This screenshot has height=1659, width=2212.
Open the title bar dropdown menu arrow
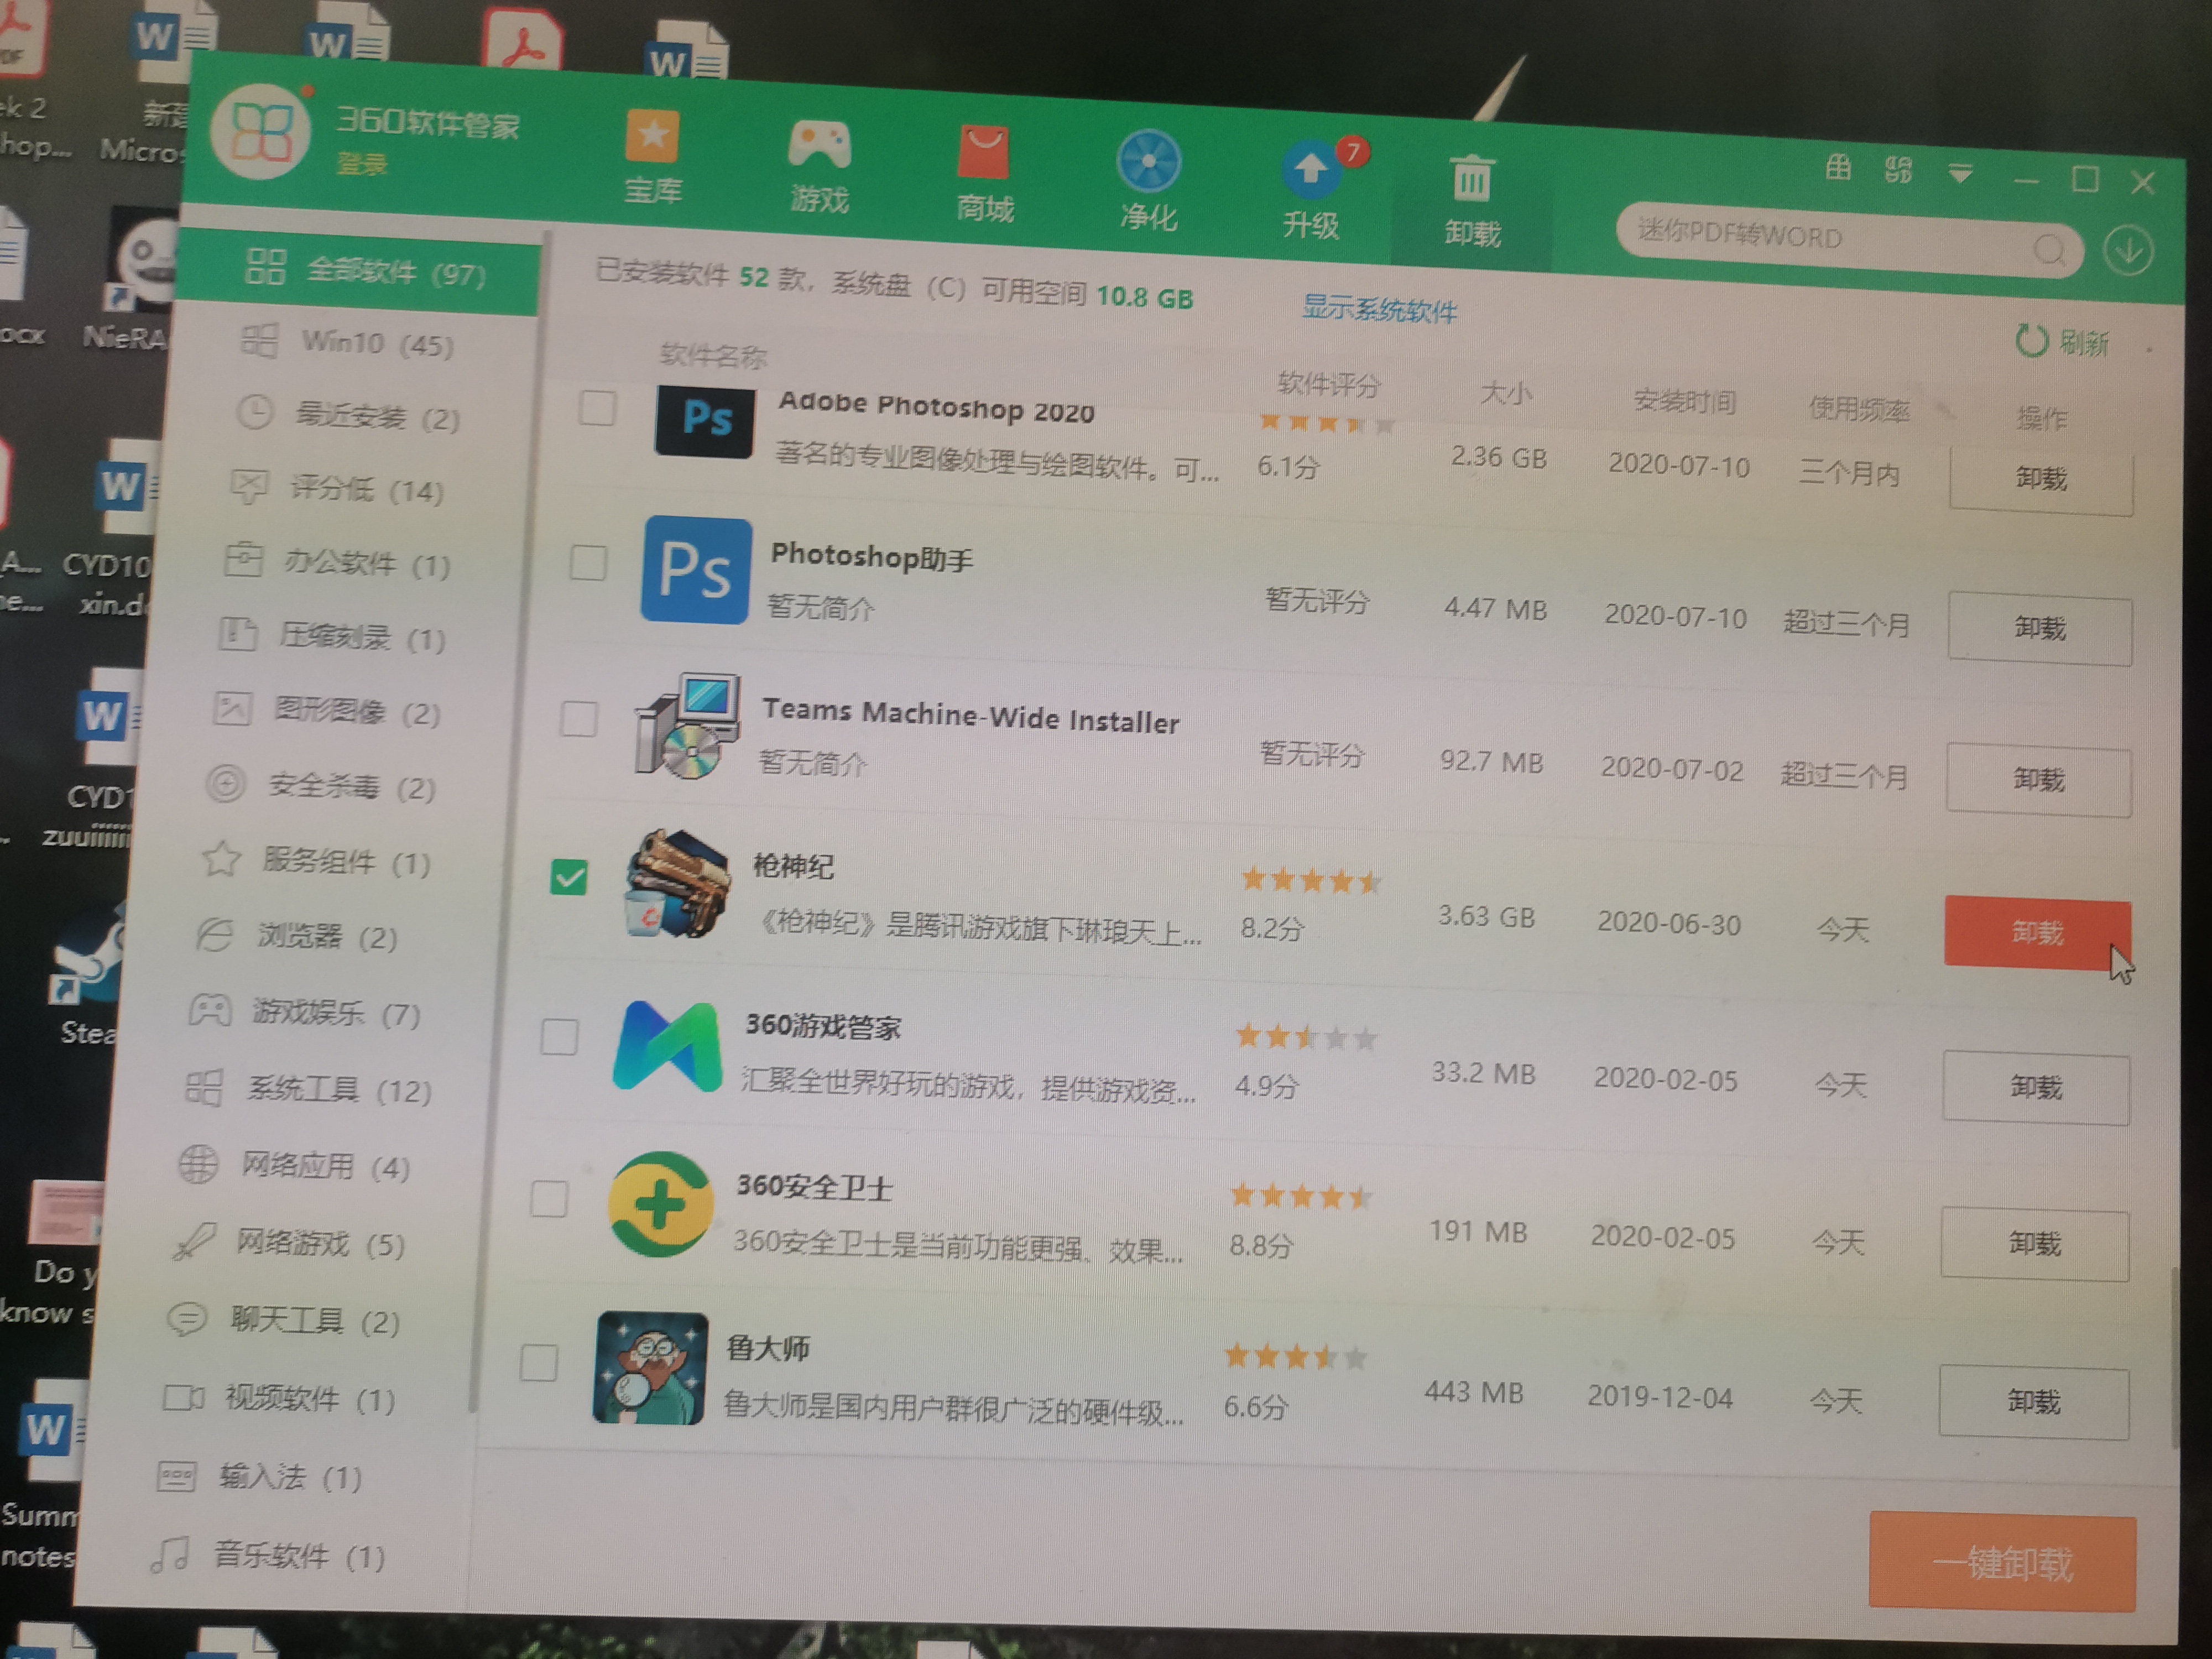pyautogui.click(x=1959, y=174)
